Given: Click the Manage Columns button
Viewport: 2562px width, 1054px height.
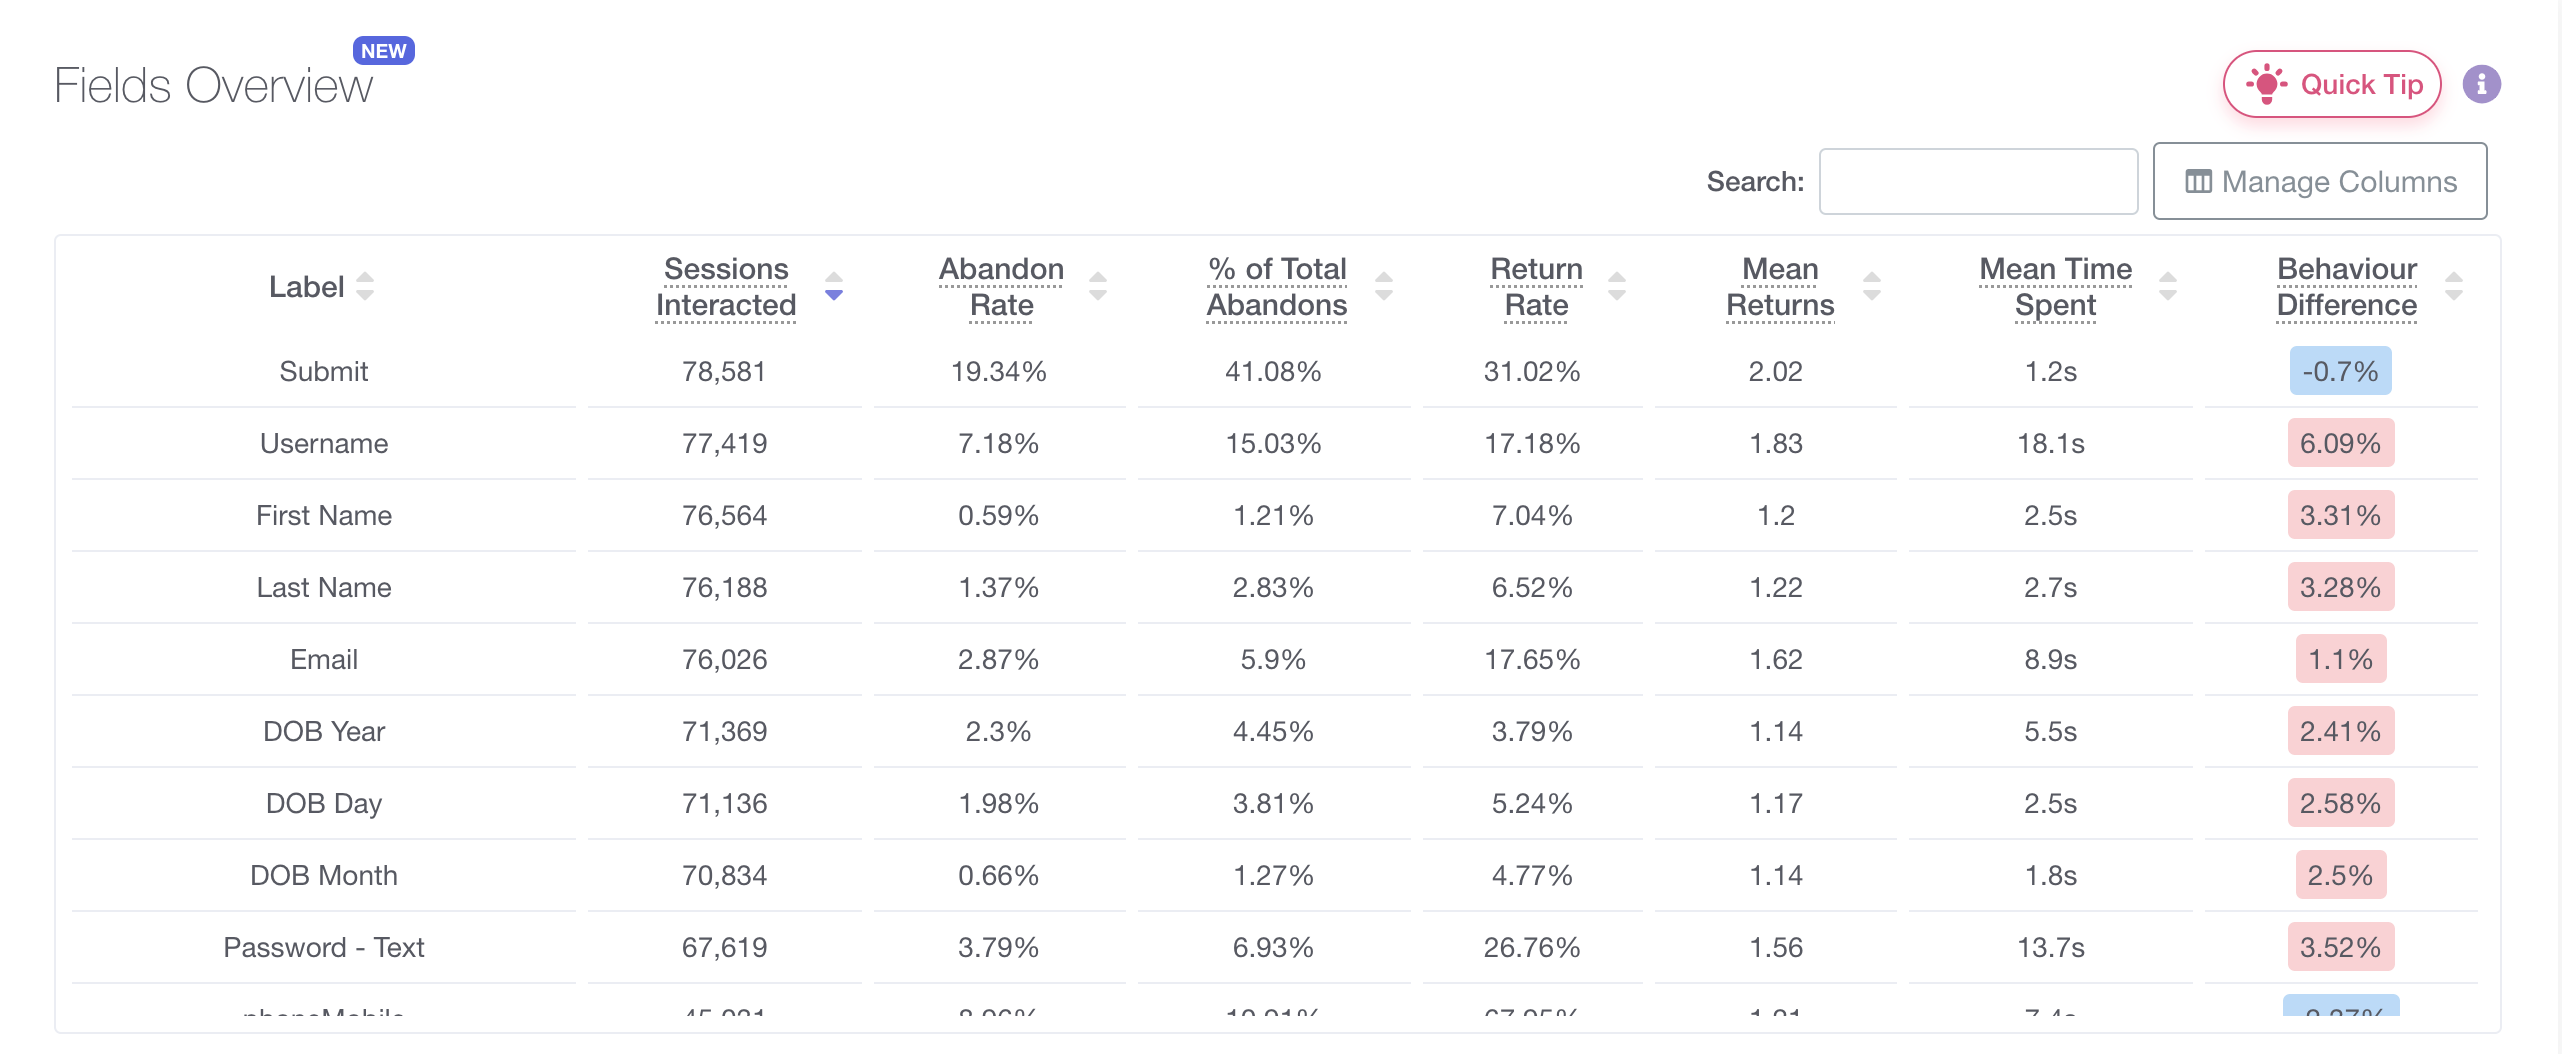Looking at the screenshot, I should (x=2319, y=182).
